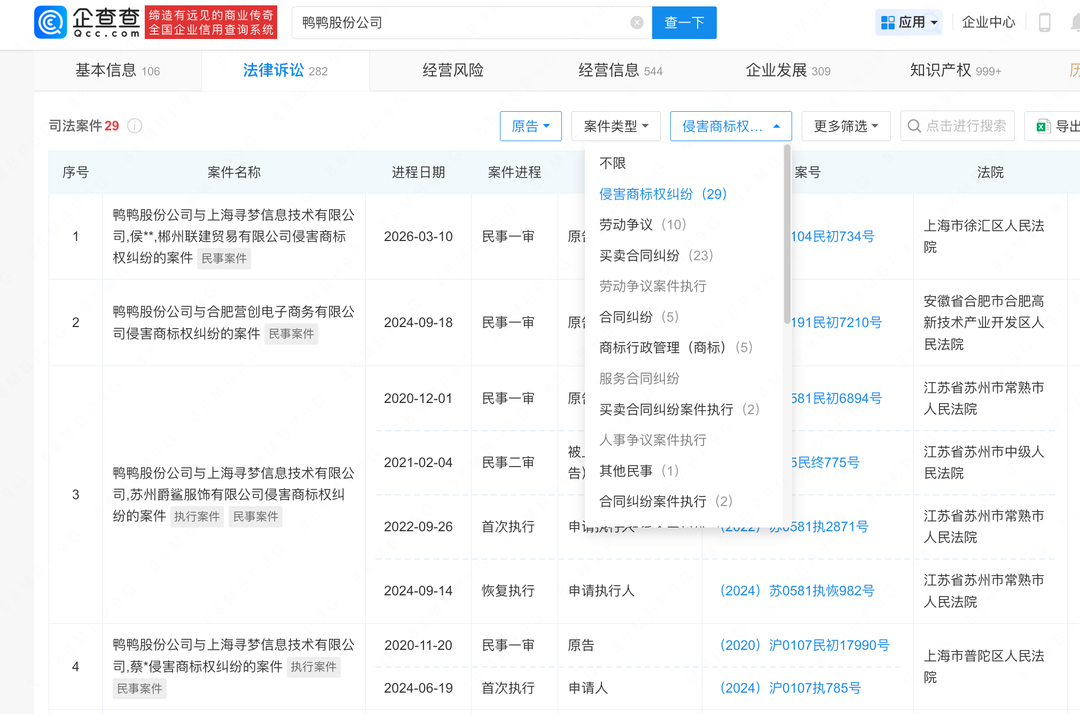The height and width of the screenshot is (714, 1080).
Task: Clear search text with the X icon
Action: coord(637,22)
